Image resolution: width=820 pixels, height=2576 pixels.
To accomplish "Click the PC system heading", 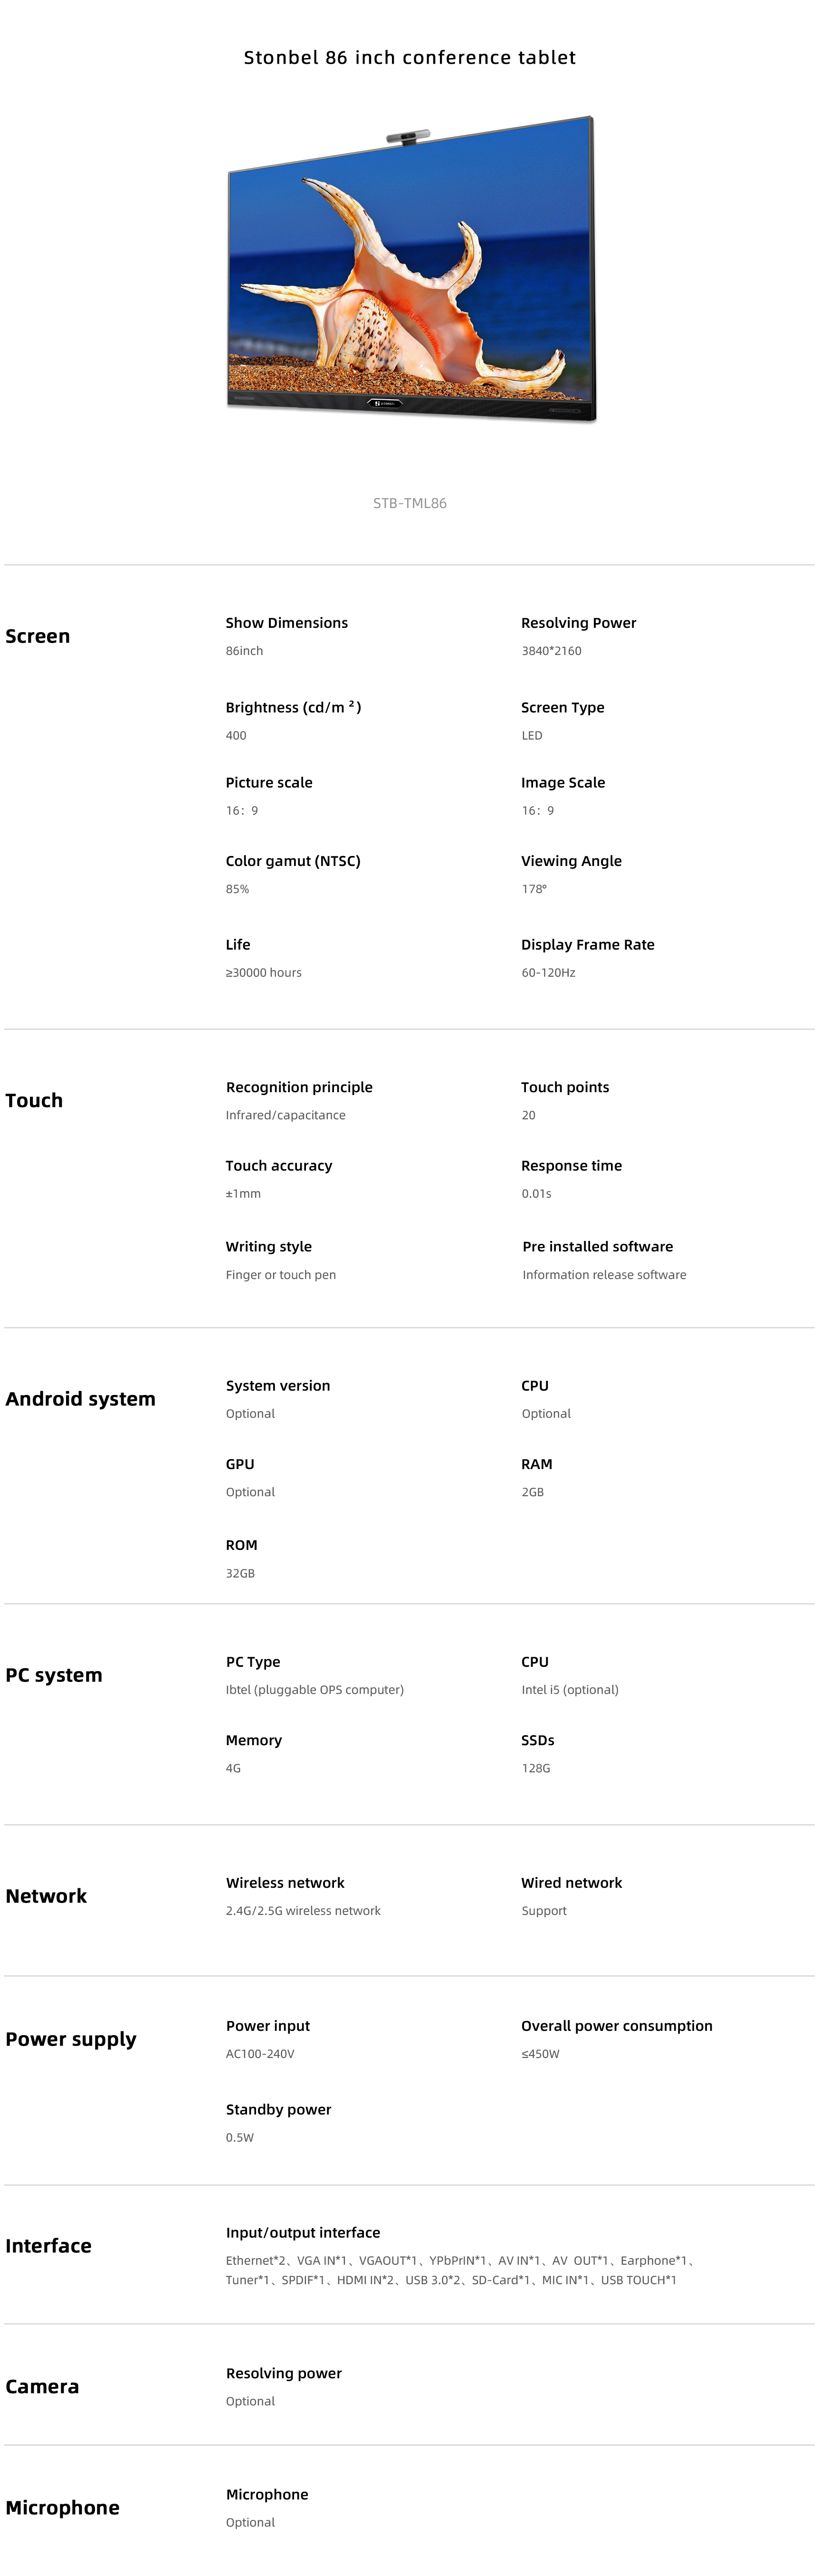I will (54, 1675).
